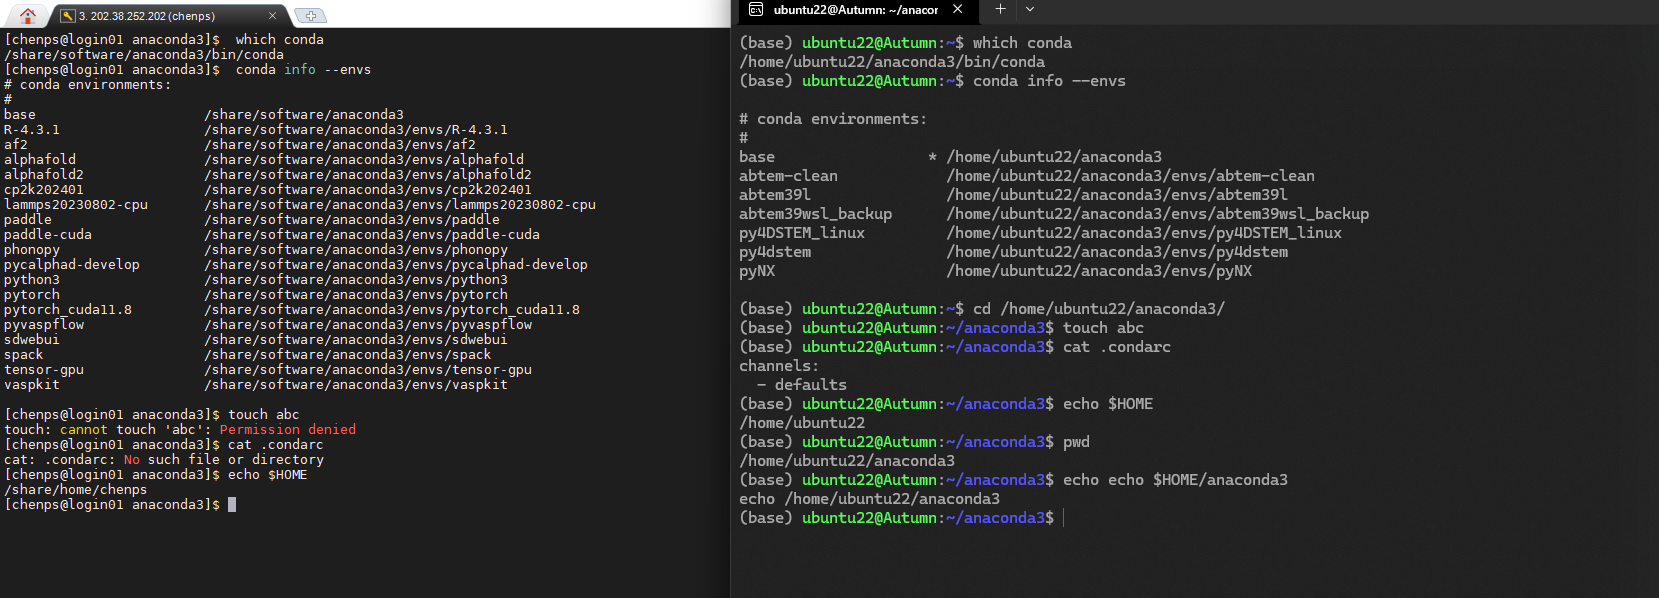Image resolution: width=1659 pixels, height=598 pixels.
Task: Click the pyNX environment name
Action: point(757,271)
